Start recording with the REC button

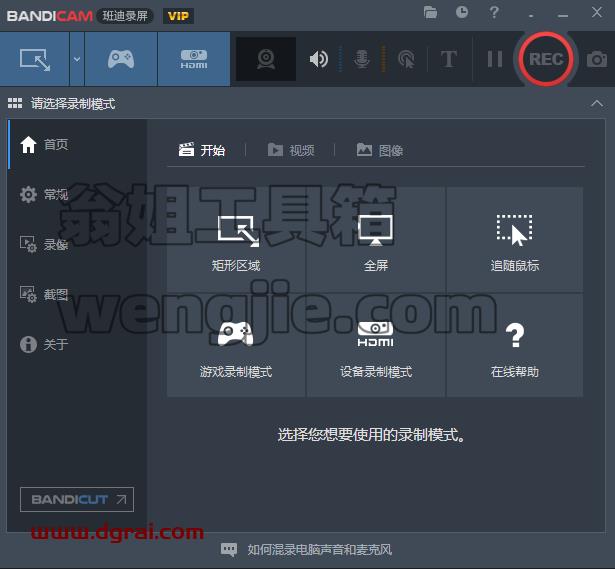pos(546,59)
